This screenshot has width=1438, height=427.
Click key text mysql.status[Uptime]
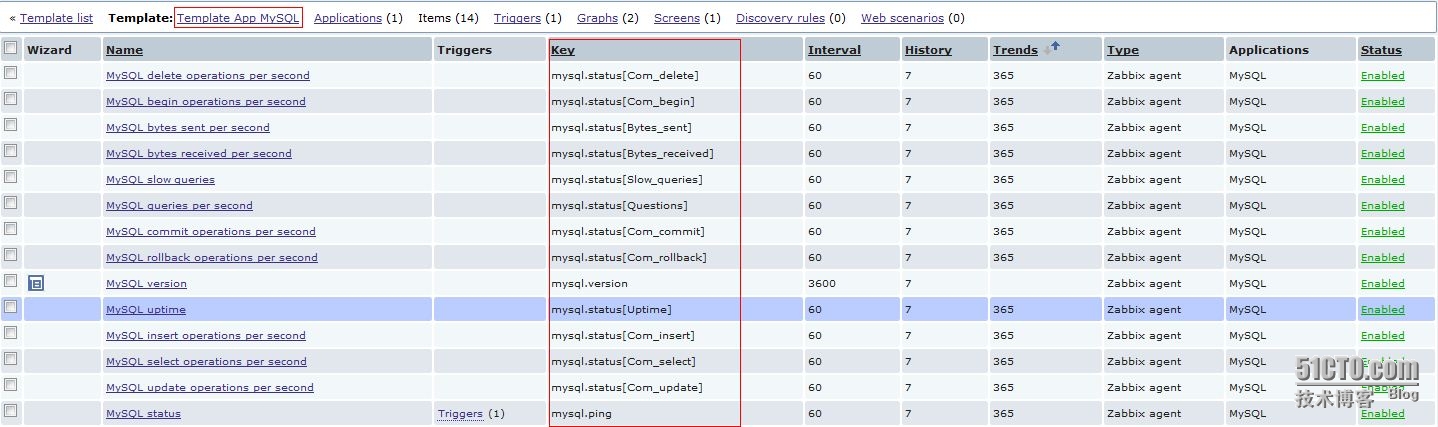[611, 310]
